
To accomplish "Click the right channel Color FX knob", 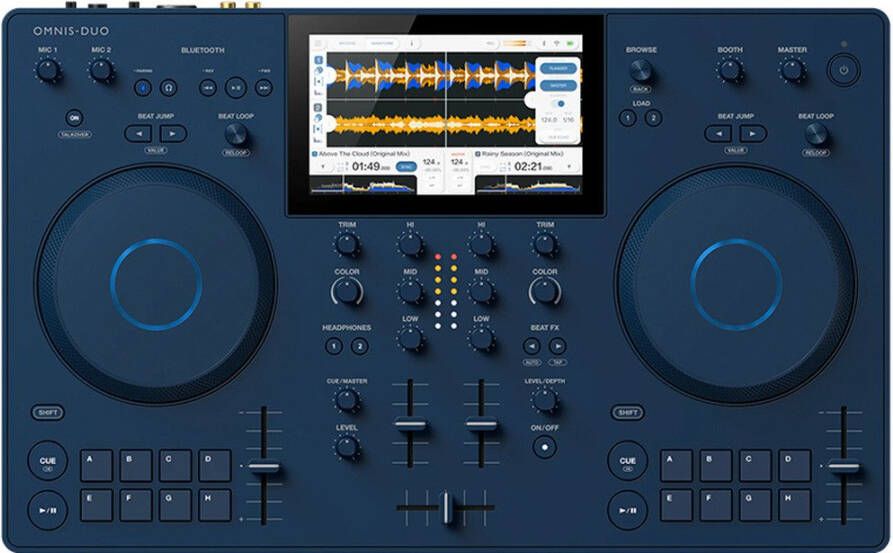I will (544, 292).
